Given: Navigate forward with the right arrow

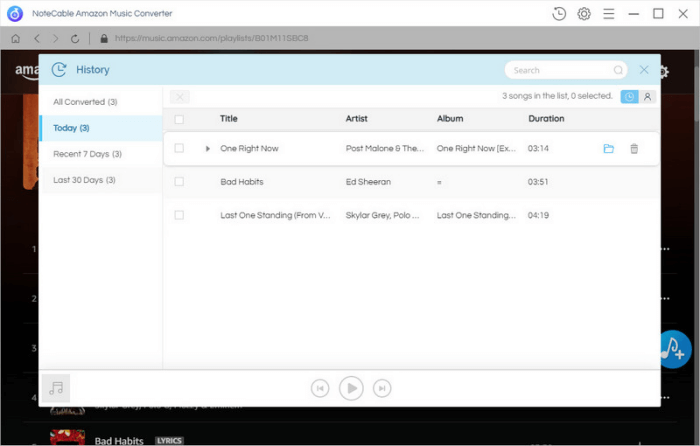Looking at the screenshot, I should (55, 38).
